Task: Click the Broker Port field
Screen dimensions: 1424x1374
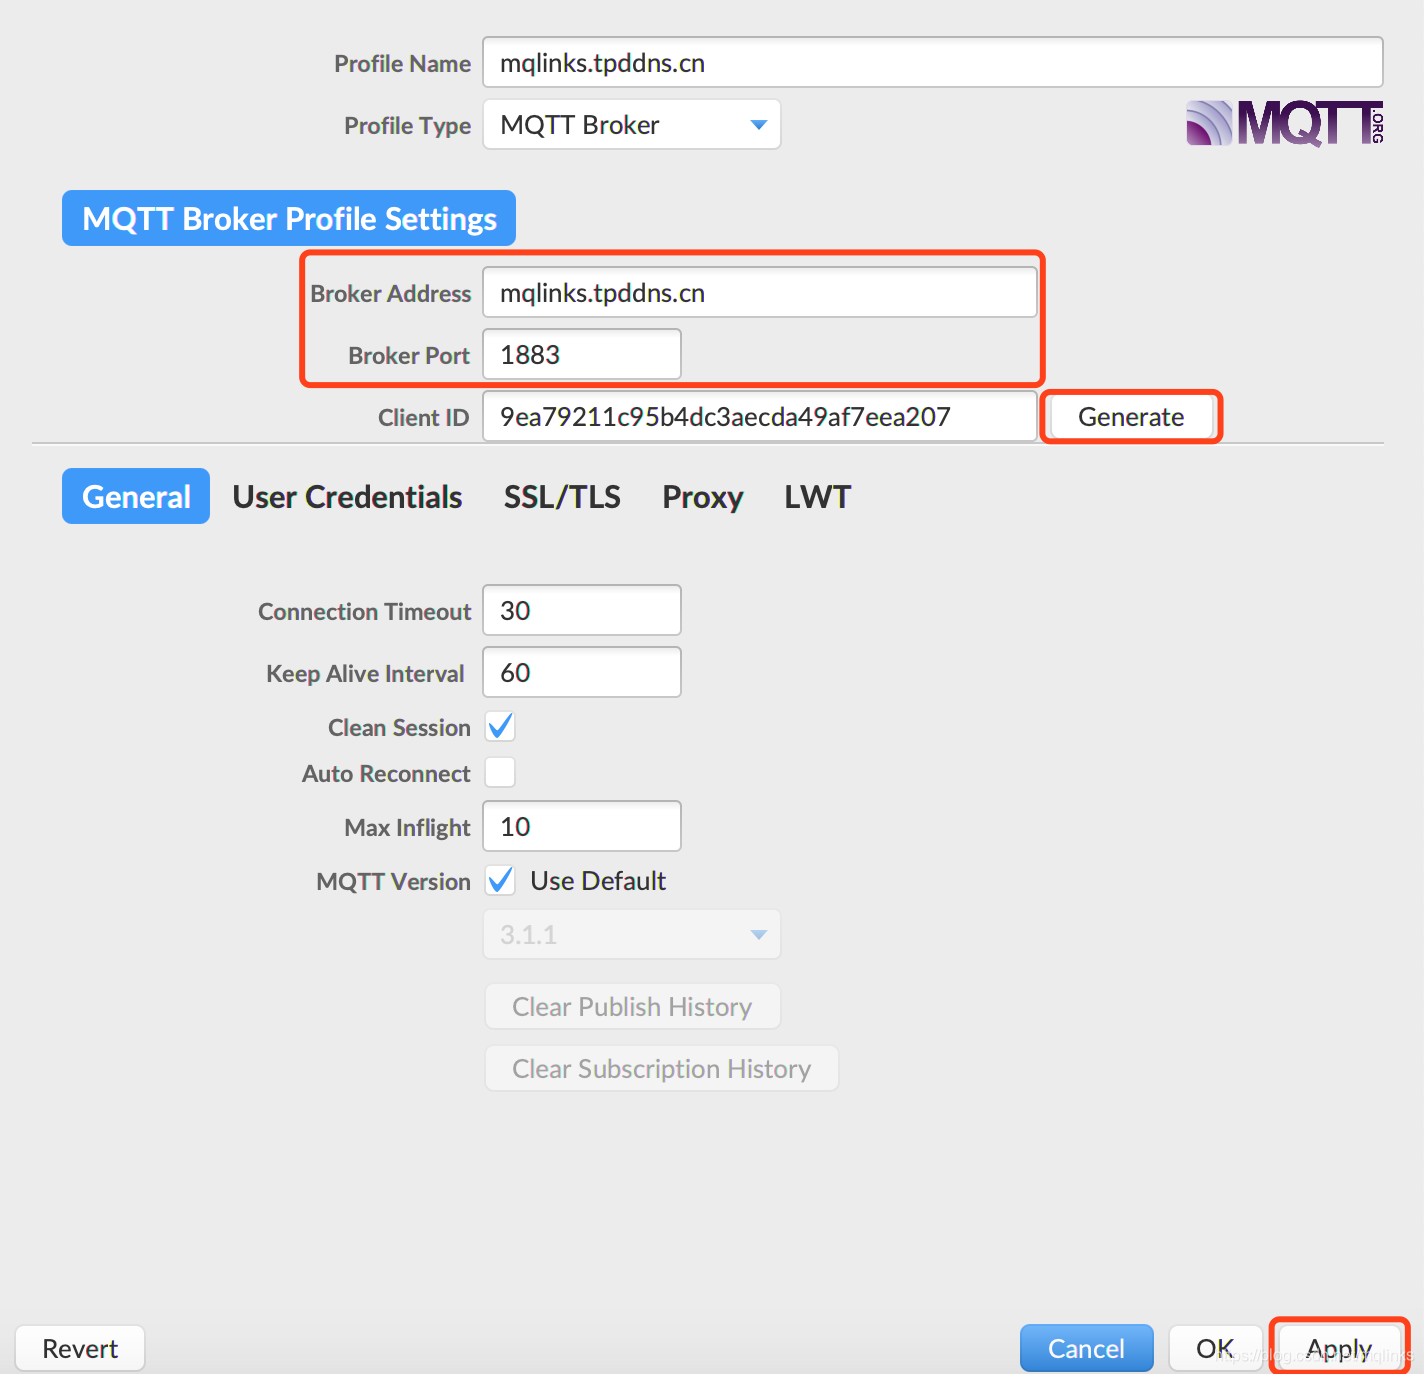Action: pos(582,355)
